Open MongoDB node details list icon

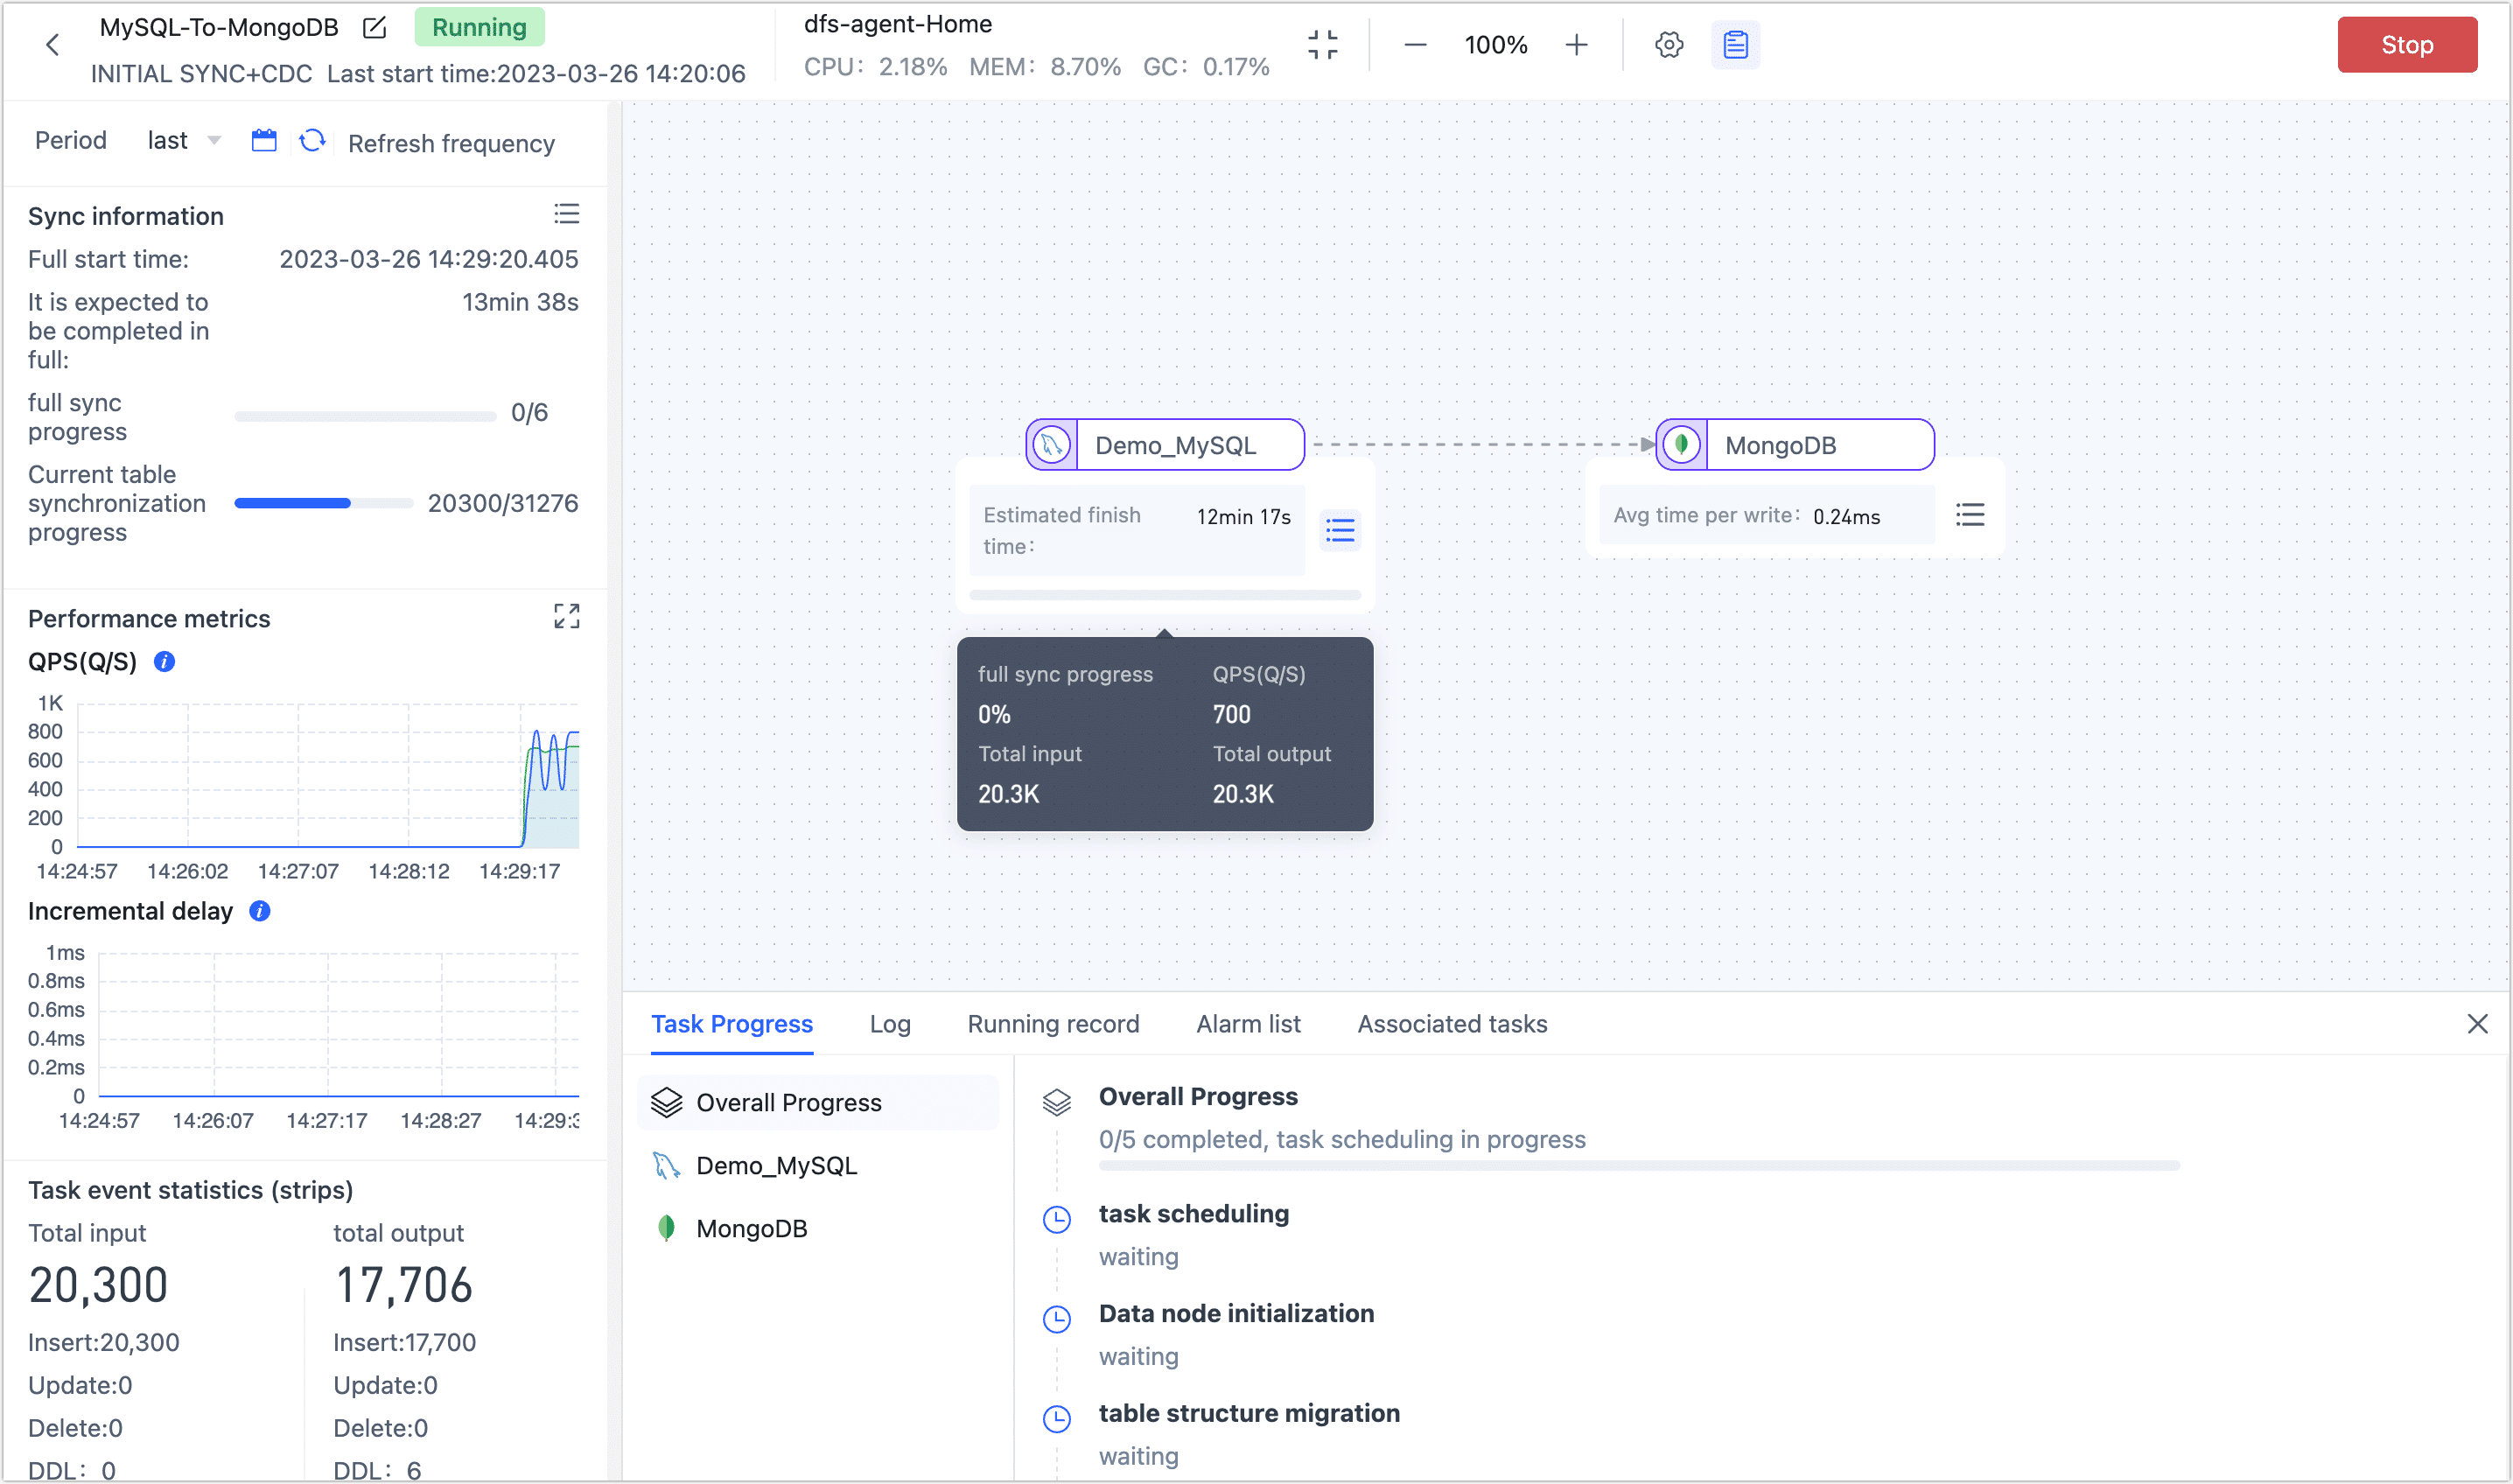point(1969,515)
